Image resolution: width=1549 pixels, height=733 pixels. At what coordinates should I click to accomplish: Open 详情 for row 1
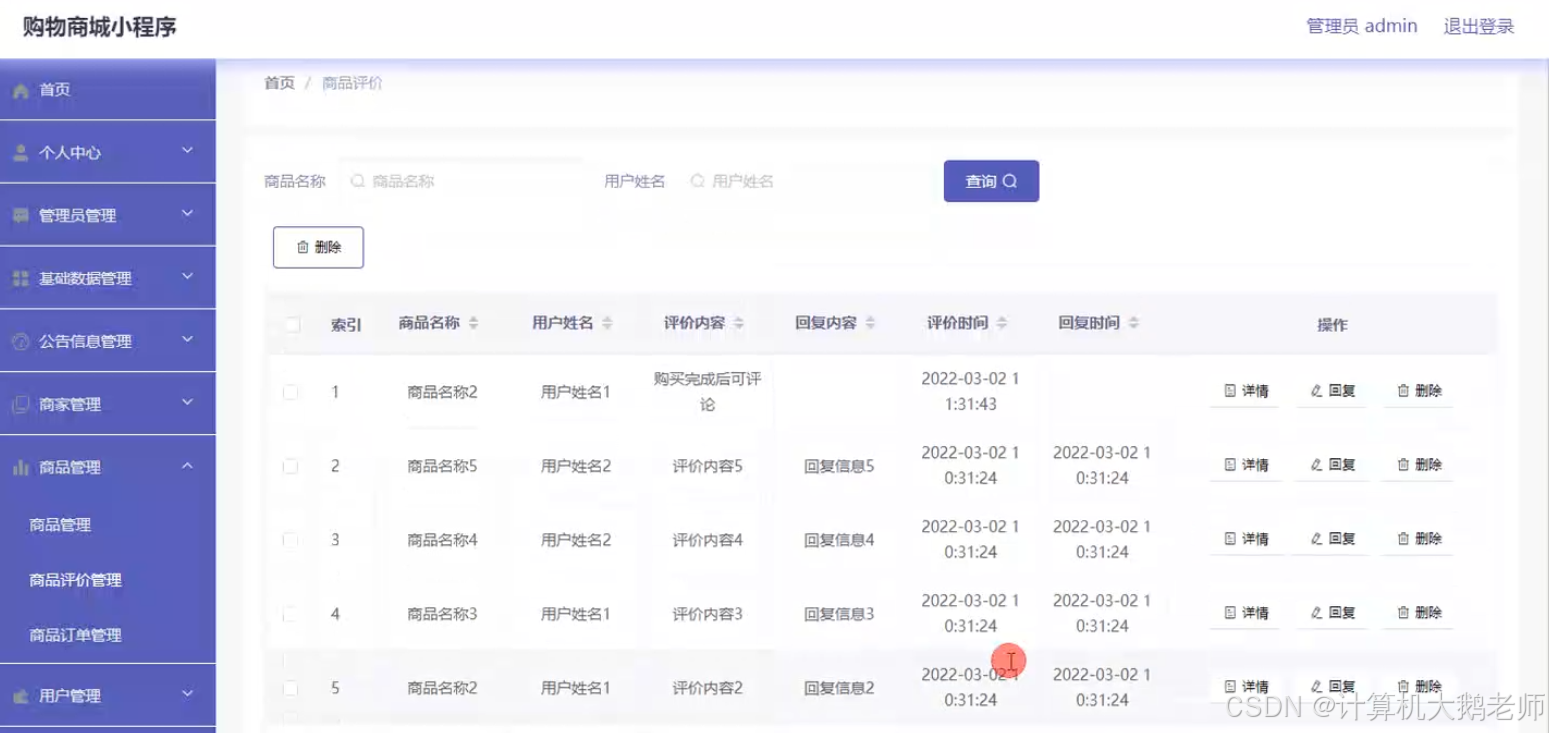(x=1246, y=391)
